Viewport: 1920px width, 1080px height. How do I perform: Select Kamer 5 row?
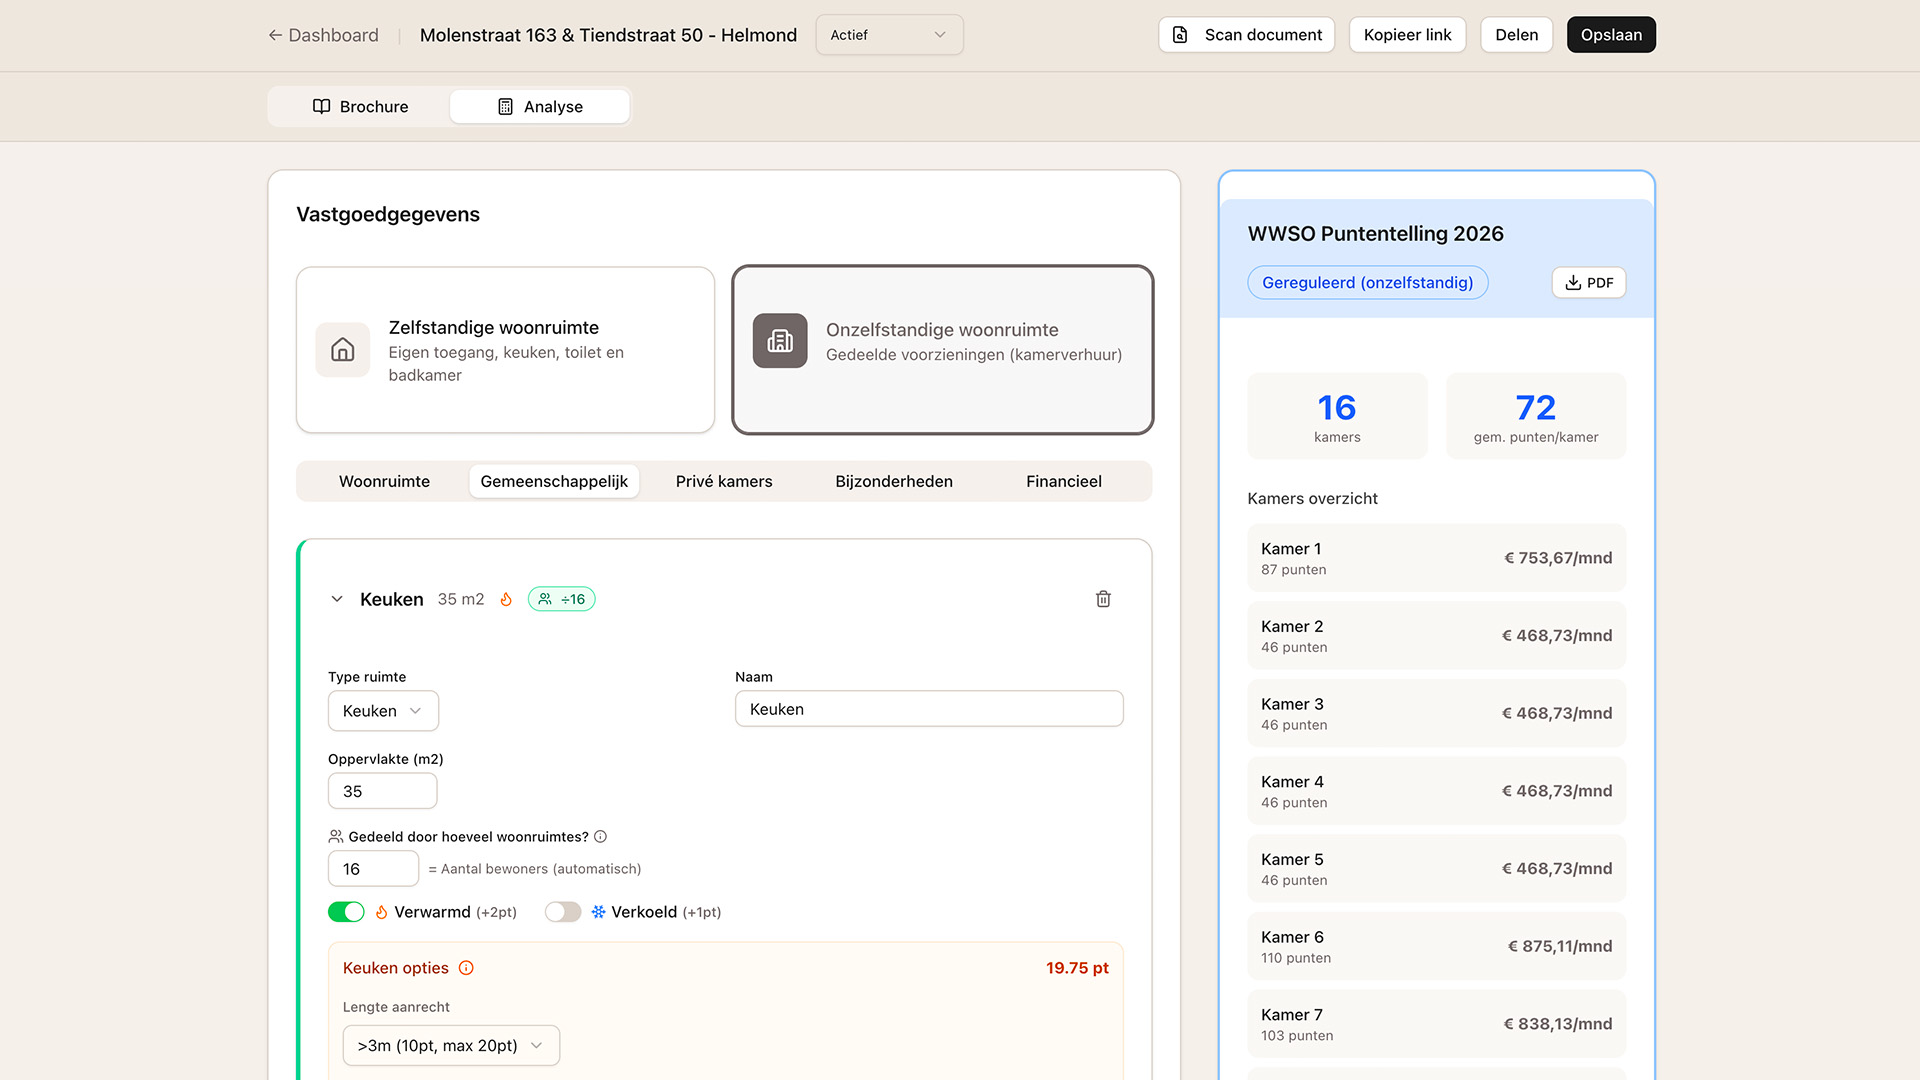(1436, 869)
